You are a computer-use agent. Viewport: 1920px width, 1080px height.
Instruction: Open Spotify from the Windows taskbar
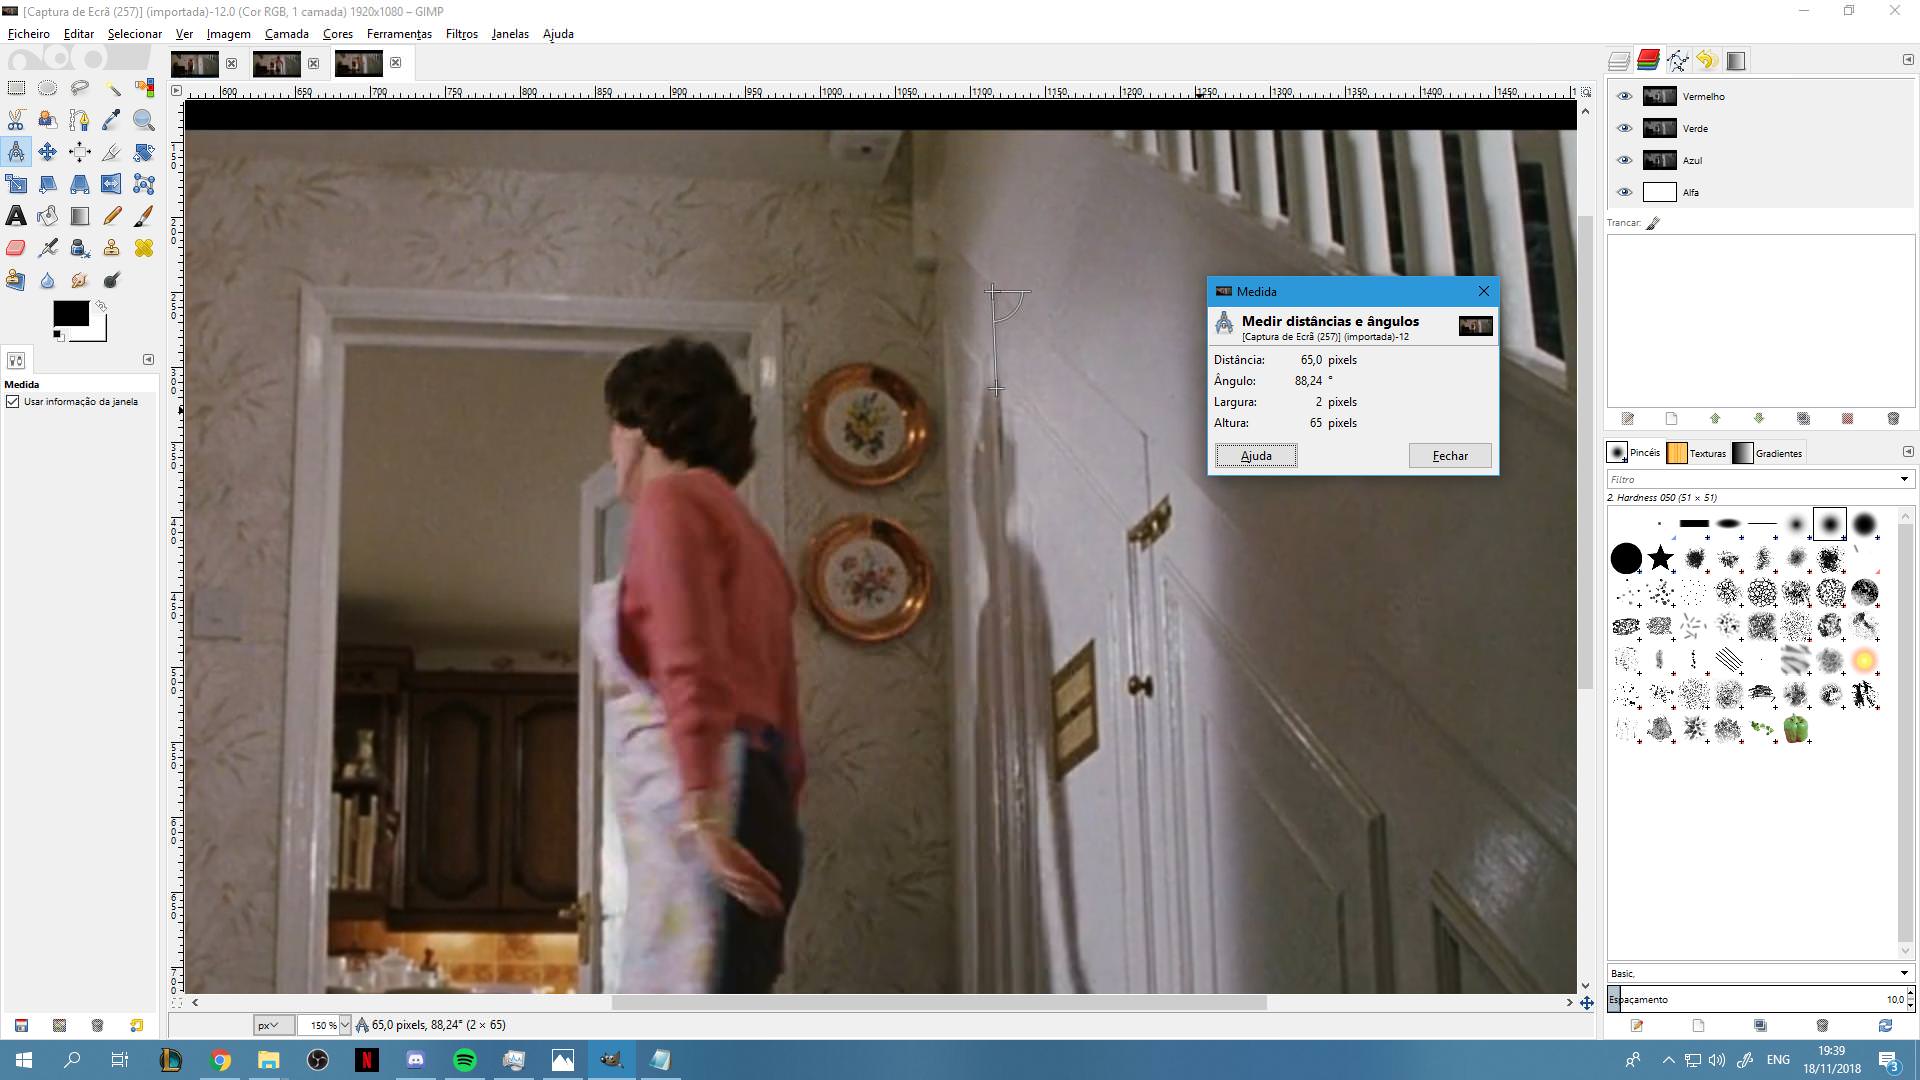pos(464,1060)
